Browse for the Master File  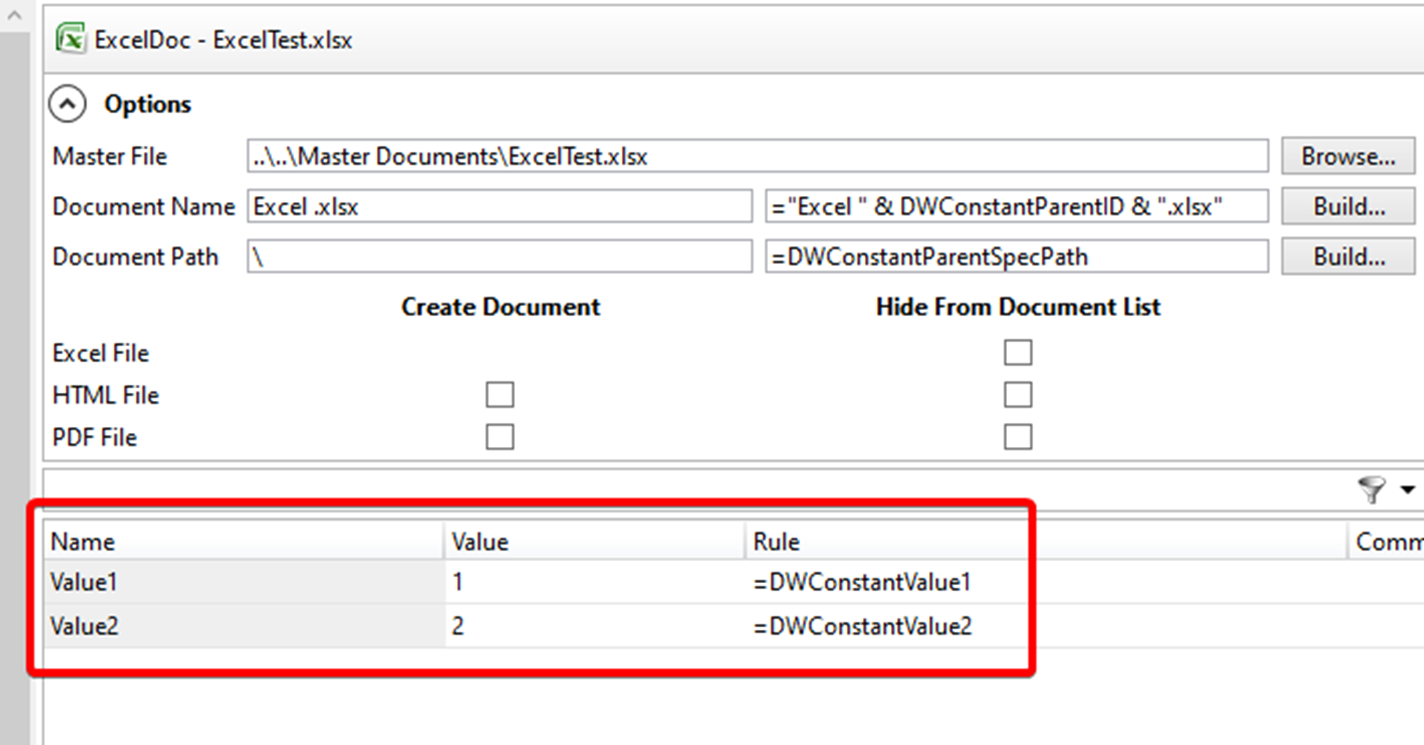click(x=1346, y=156)
